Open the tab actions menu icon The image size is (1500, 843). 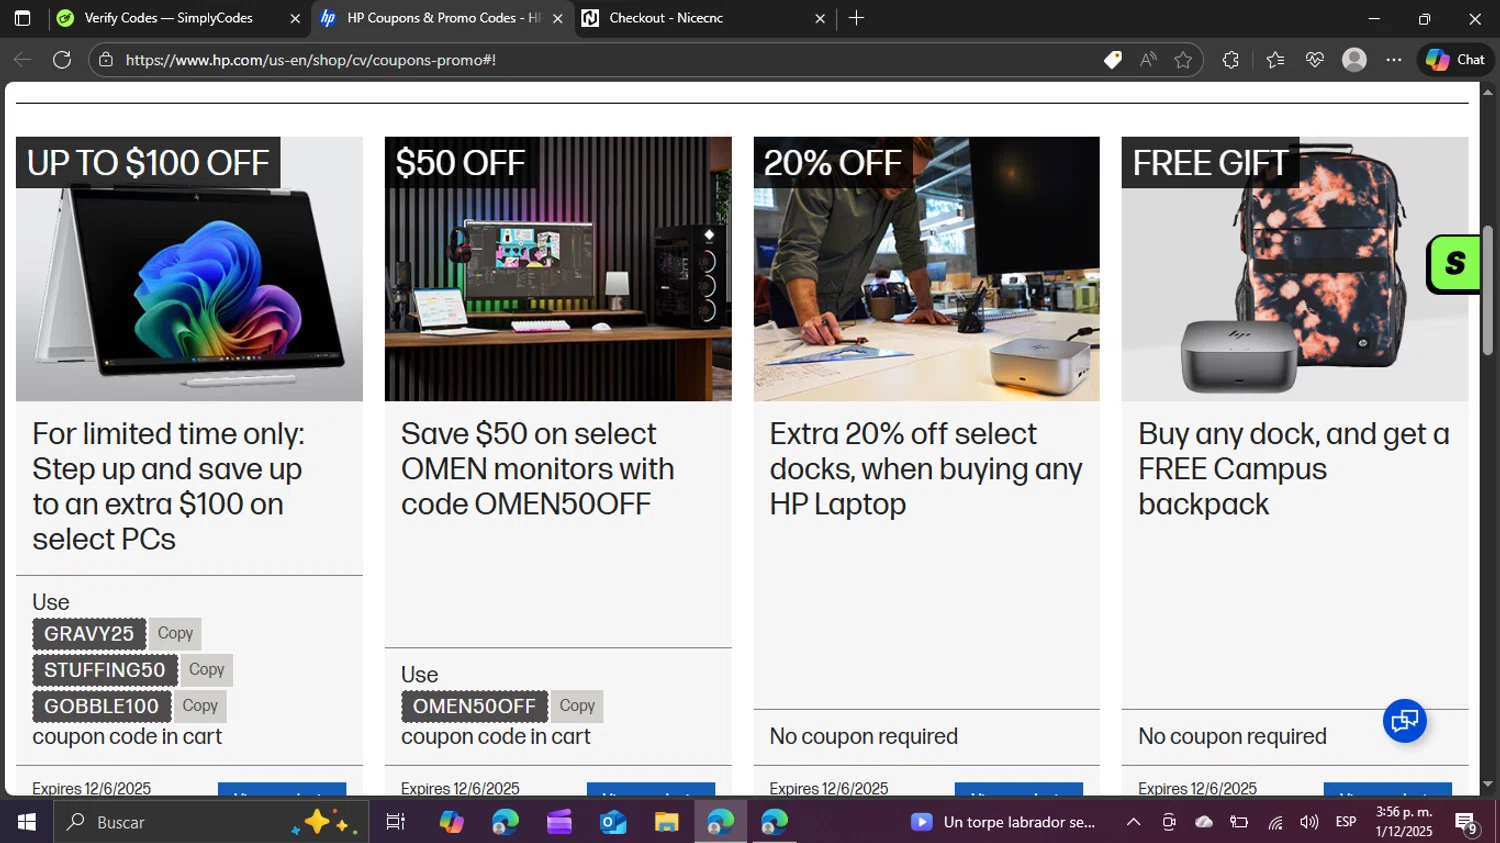[22, 18]
